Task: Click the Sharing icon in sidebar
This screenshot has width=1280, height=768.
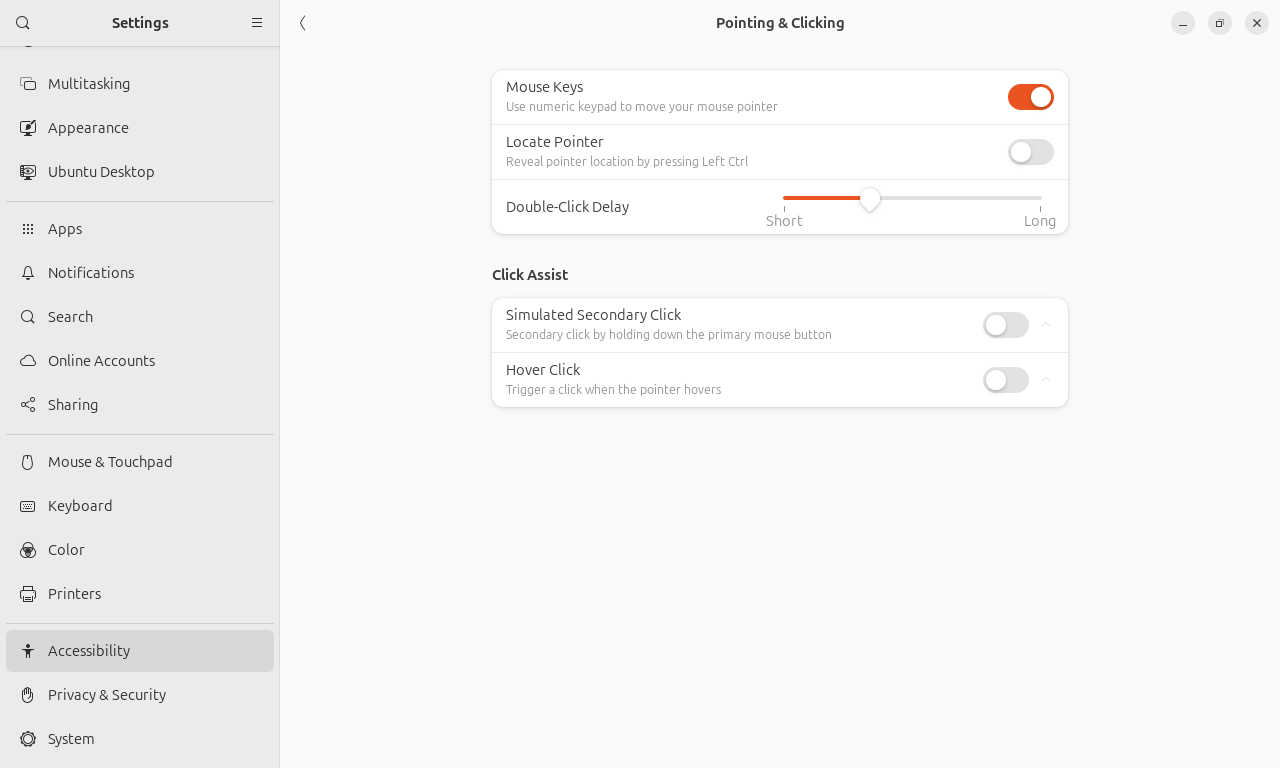Action: (28, 405)
